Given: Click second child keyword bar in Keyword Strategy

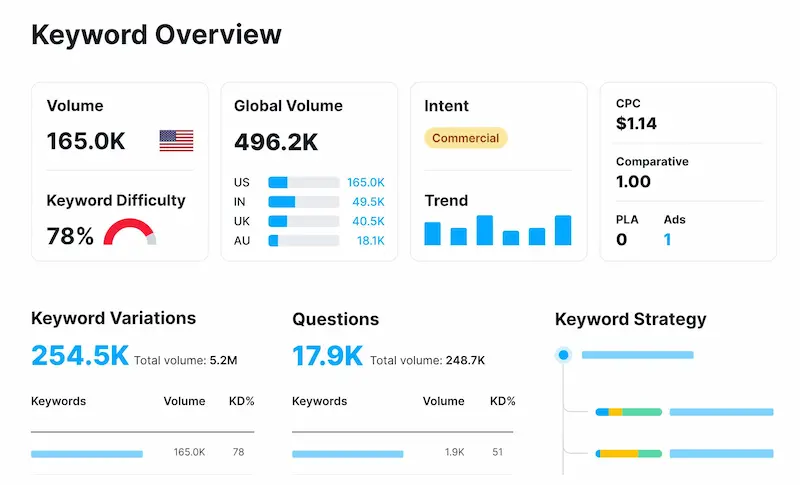Looking at the screenshot, I should point(721,453).
